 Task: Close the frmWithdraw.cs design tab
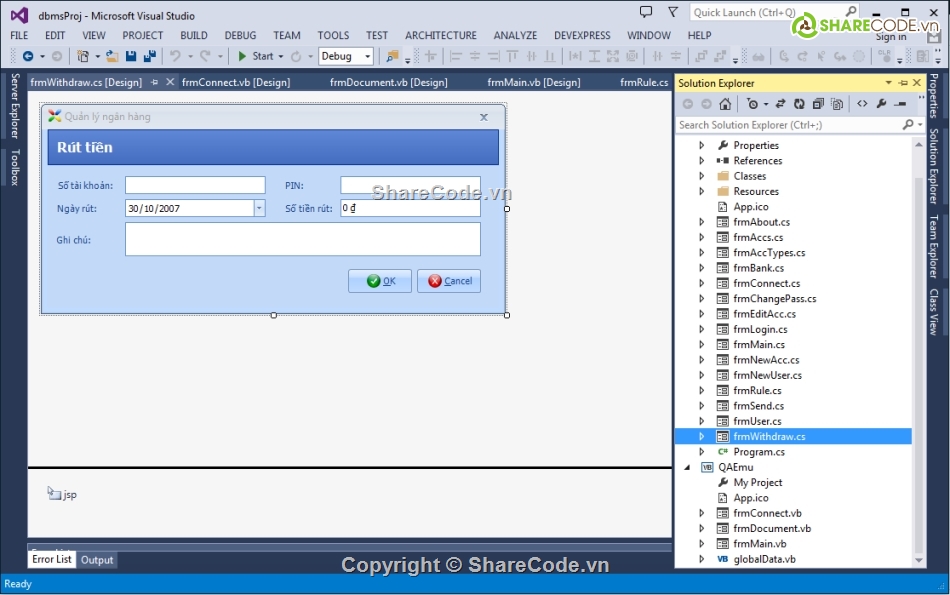(x=170, y=82)
